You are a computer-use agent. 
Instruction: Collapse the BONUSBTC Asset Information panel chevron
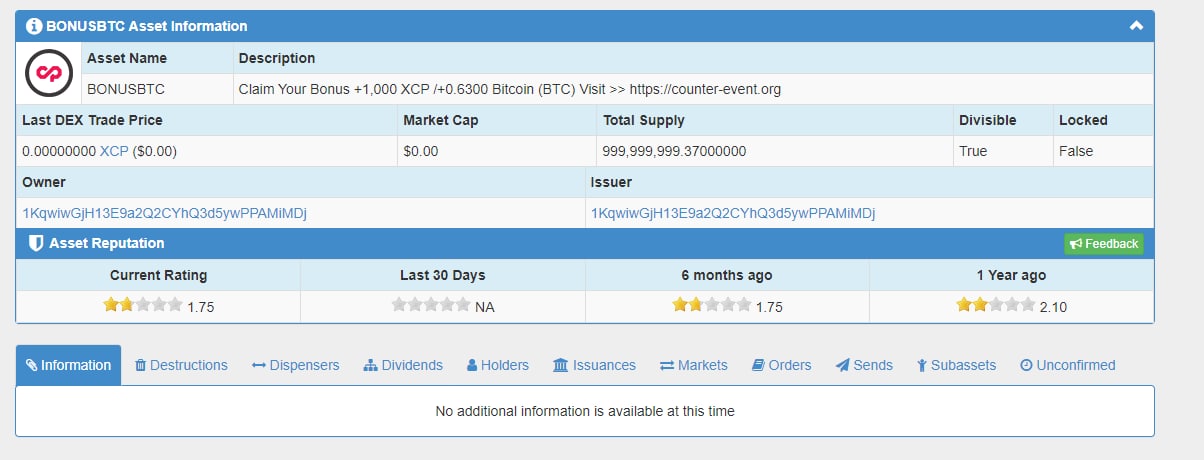[x=1136, y=26]
